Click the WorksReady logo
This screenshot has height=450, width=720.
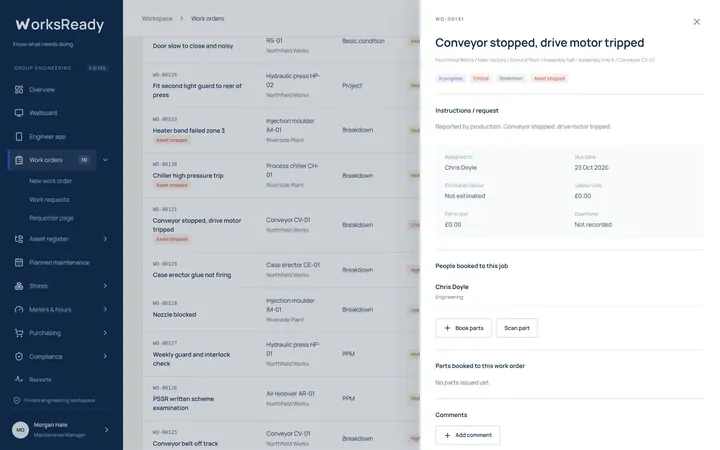60,24
